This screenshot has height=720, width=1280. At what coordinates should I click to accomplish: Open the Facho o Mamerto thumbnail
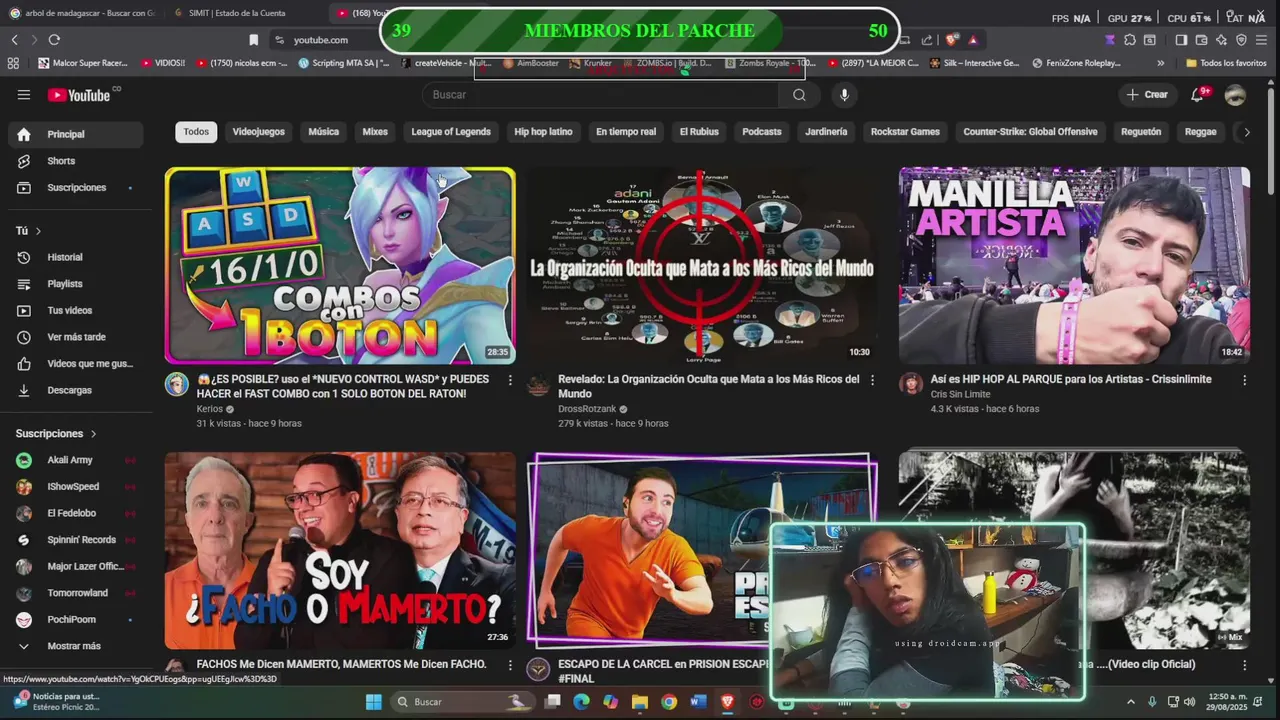click(340, 550)
